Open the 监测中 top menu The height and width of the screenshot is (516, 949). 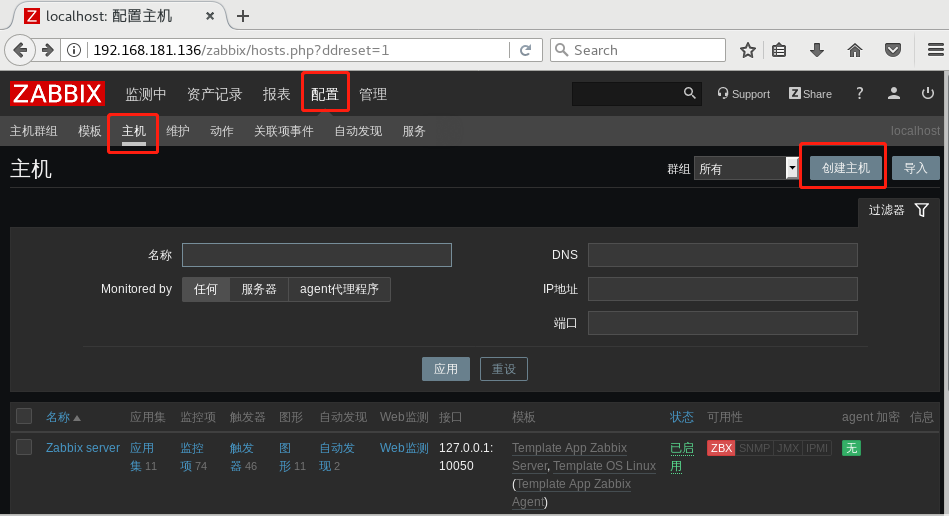pos(145,94)
